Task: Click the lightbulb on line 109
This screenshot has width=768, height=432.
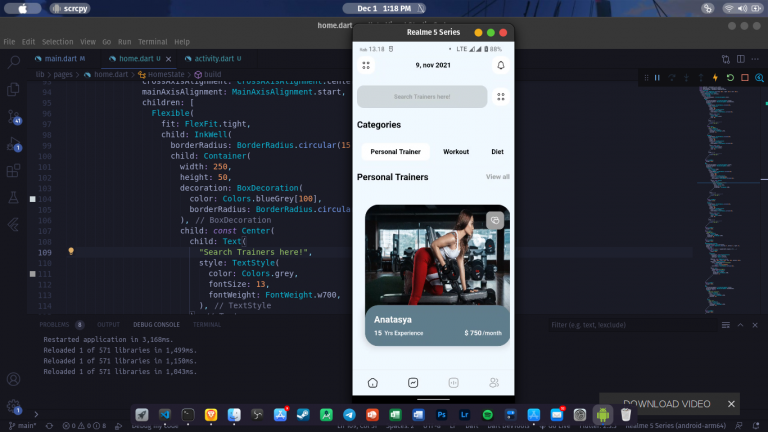Action: (71, 251)
